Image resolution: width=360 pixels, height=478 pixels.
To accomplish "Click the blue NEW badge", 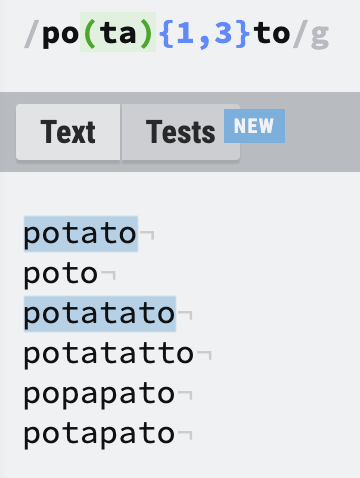I will coord(254,126).
